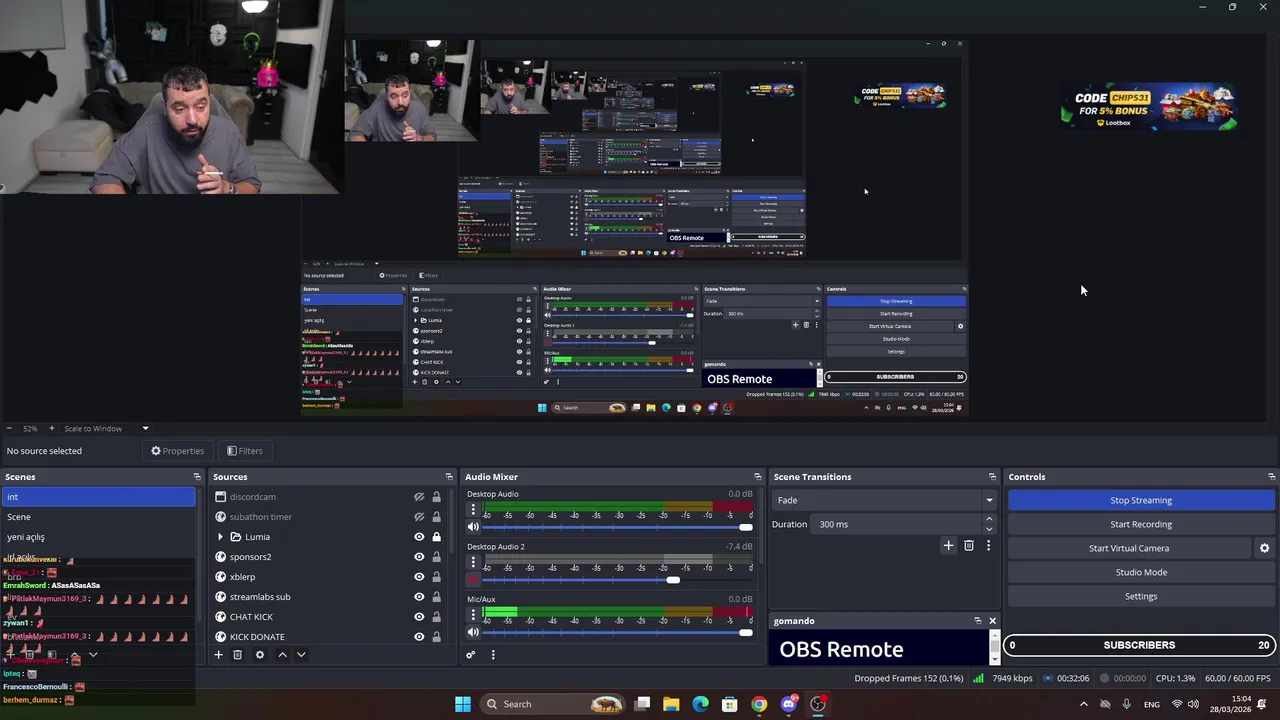Undock the gomando dock panel

point(978,621)
